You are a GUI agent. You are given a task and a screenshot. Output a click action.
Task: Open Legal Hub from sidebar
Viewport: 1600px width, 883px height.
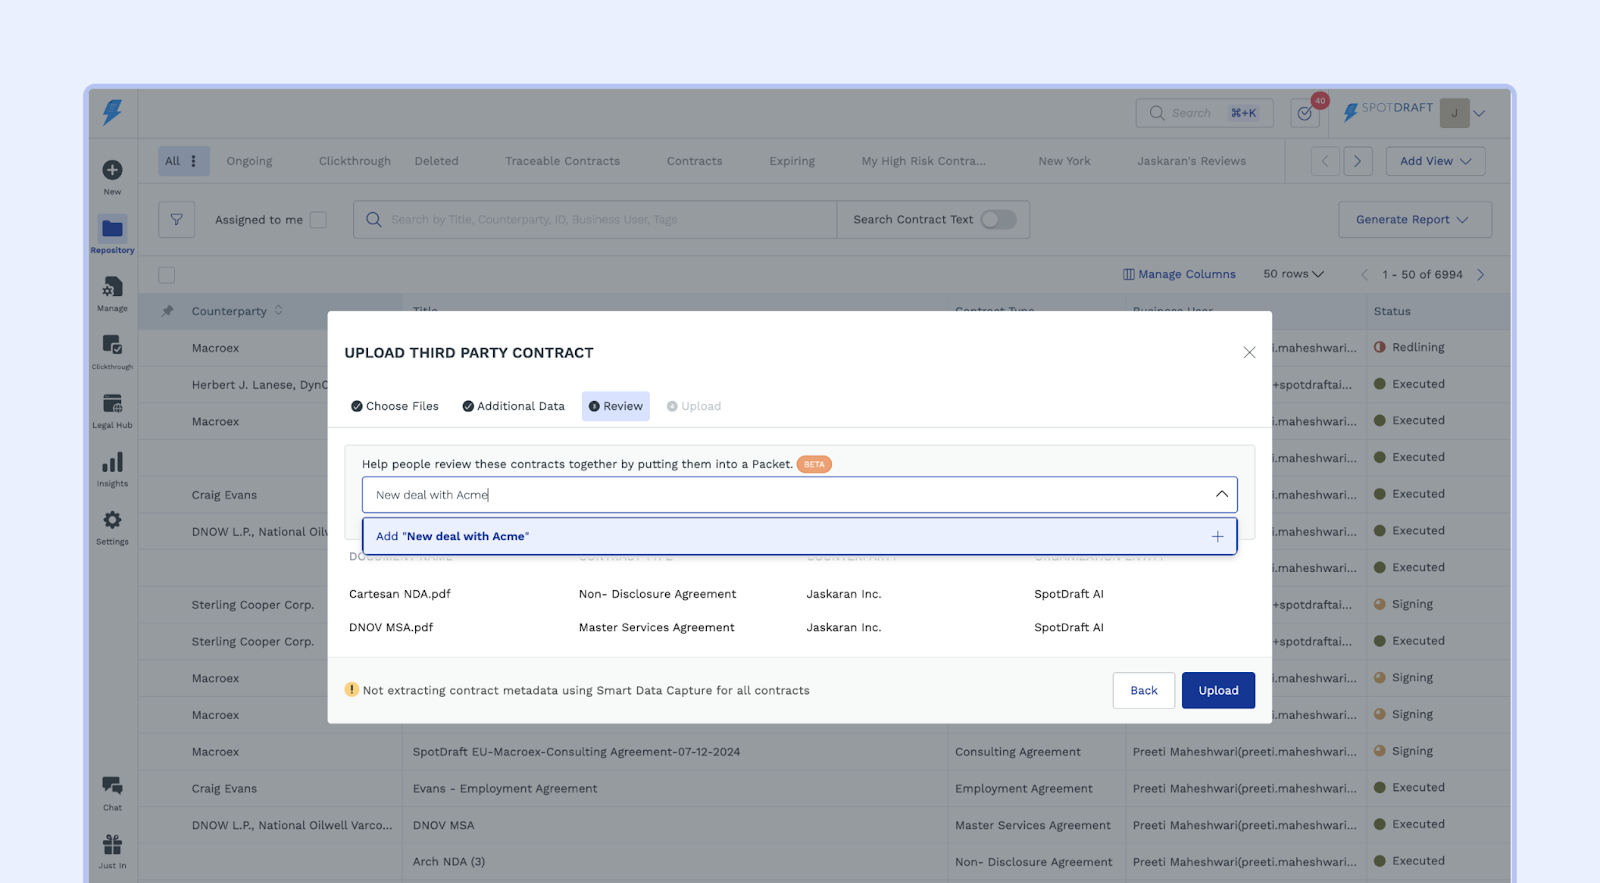click(112, 404)
